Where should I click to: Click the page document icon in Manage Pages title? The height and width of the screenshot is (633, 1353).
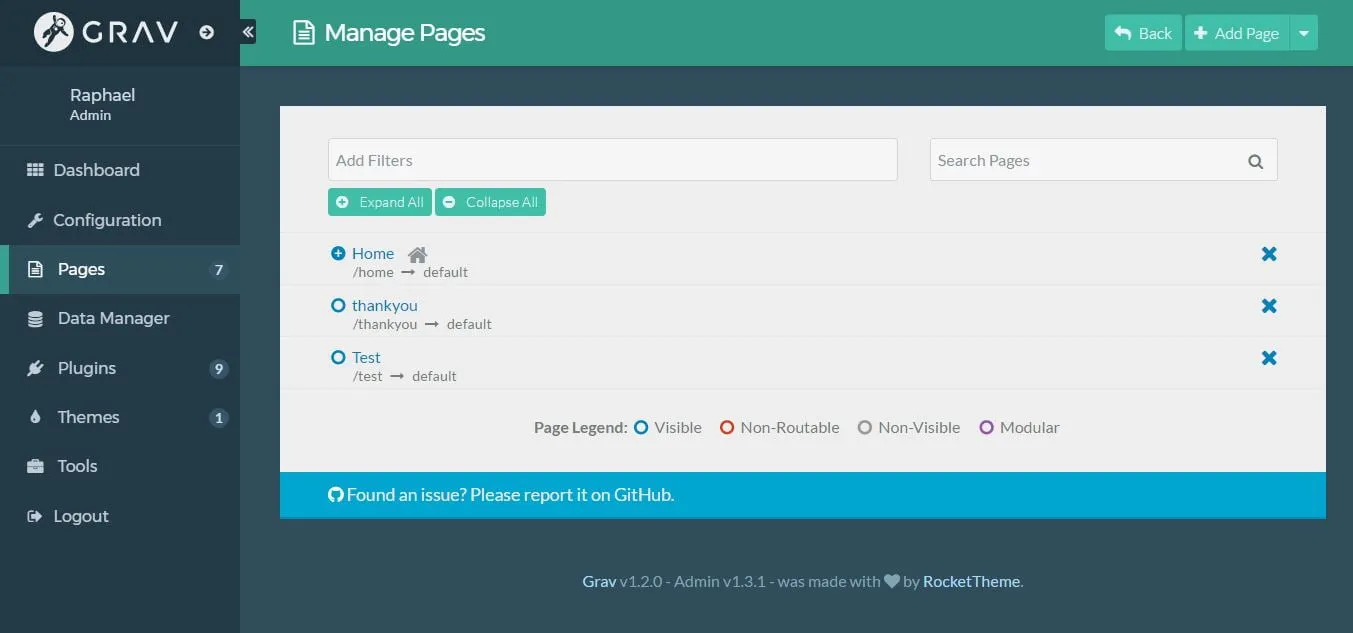coord(303,33)
